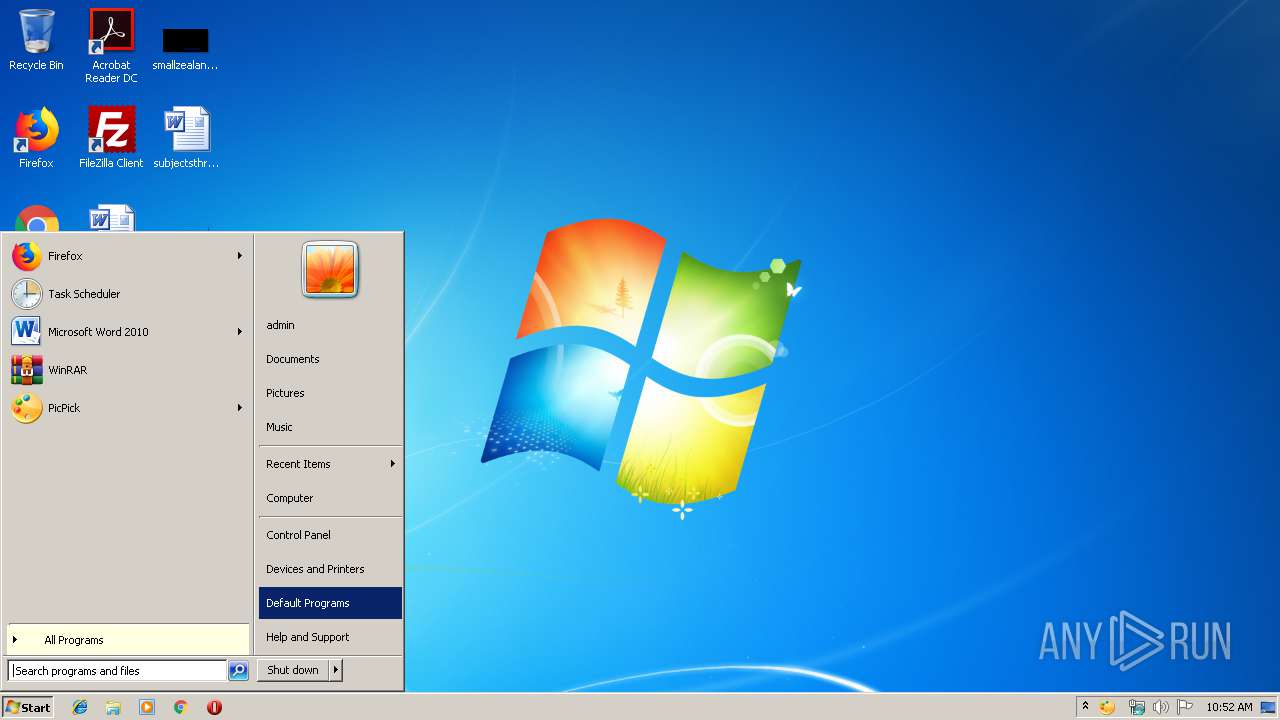
Task: Click the user account flower picture
Action: tap(330, 270)
